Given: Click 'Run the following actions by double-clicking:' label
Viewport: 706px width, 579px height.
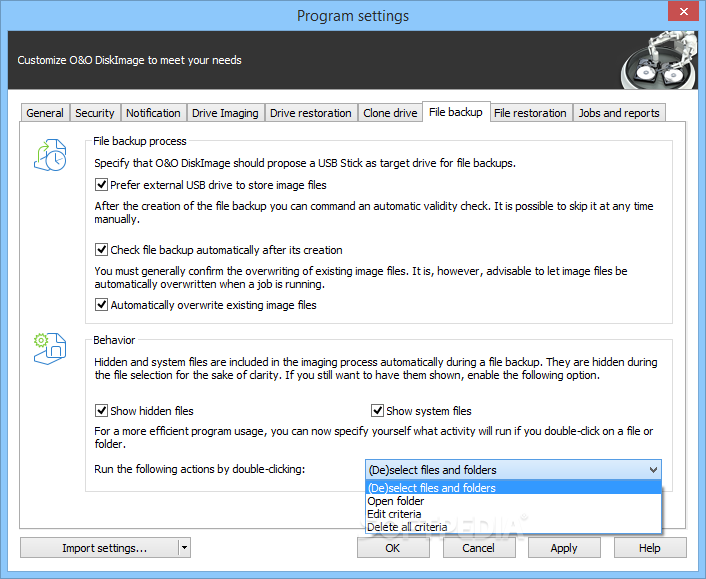Looking at the screenshot, I should 199,469.
